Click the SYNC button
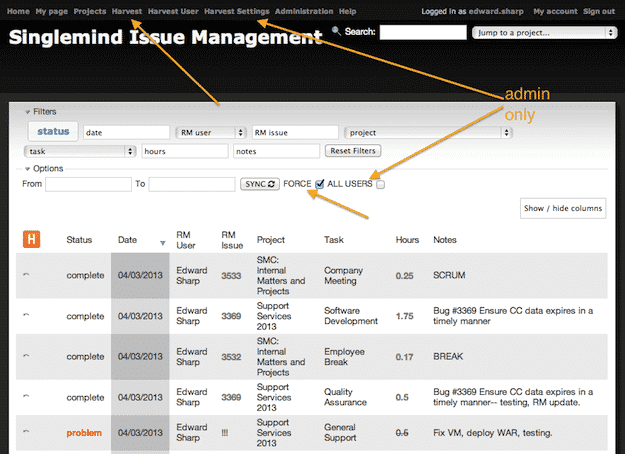The image size is (625, 454). pyautogui.click(x=260, y=184)
